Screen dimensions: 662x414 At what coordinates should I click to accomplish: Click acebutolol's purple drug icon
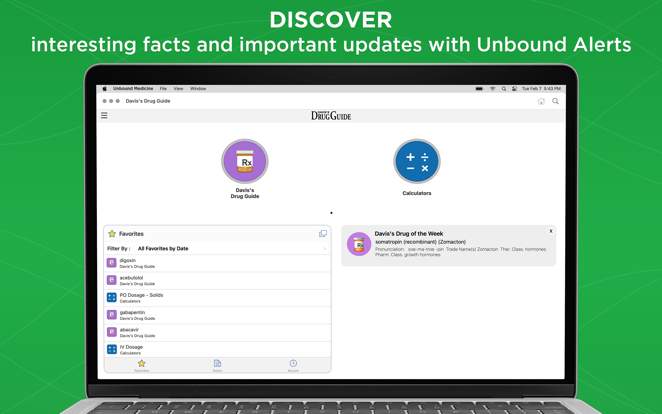pyautogui.click(x=111, y=280)
